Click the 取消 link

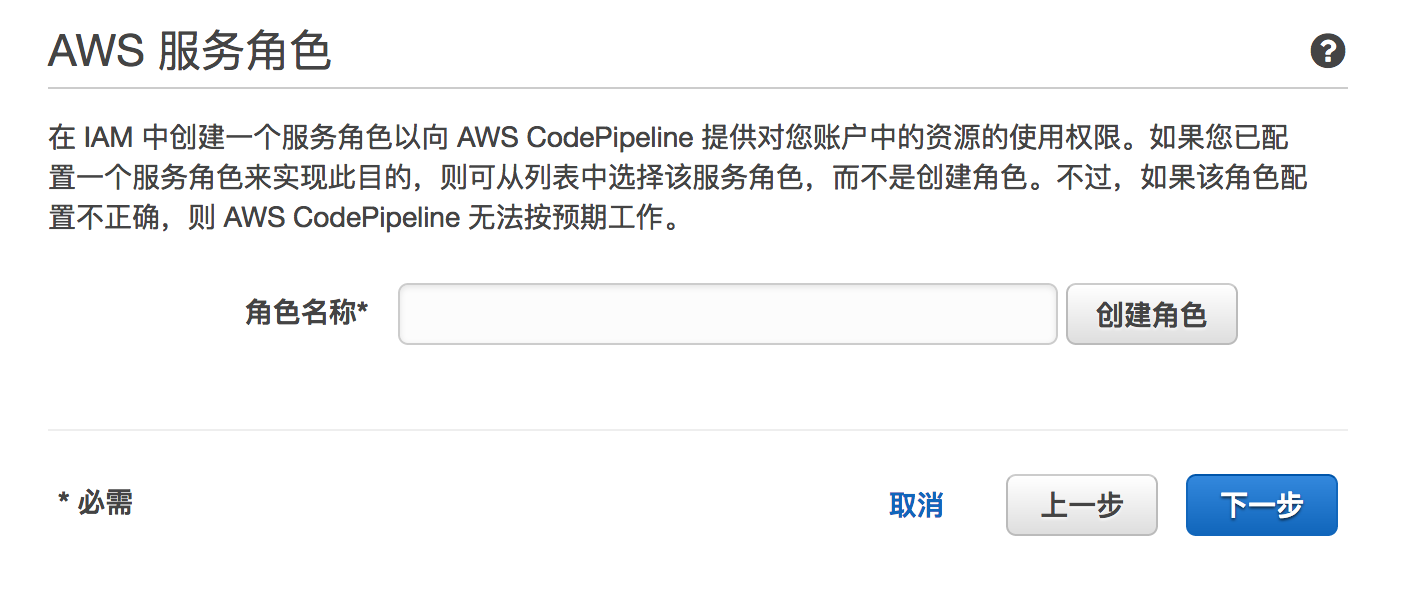point(915,505)
